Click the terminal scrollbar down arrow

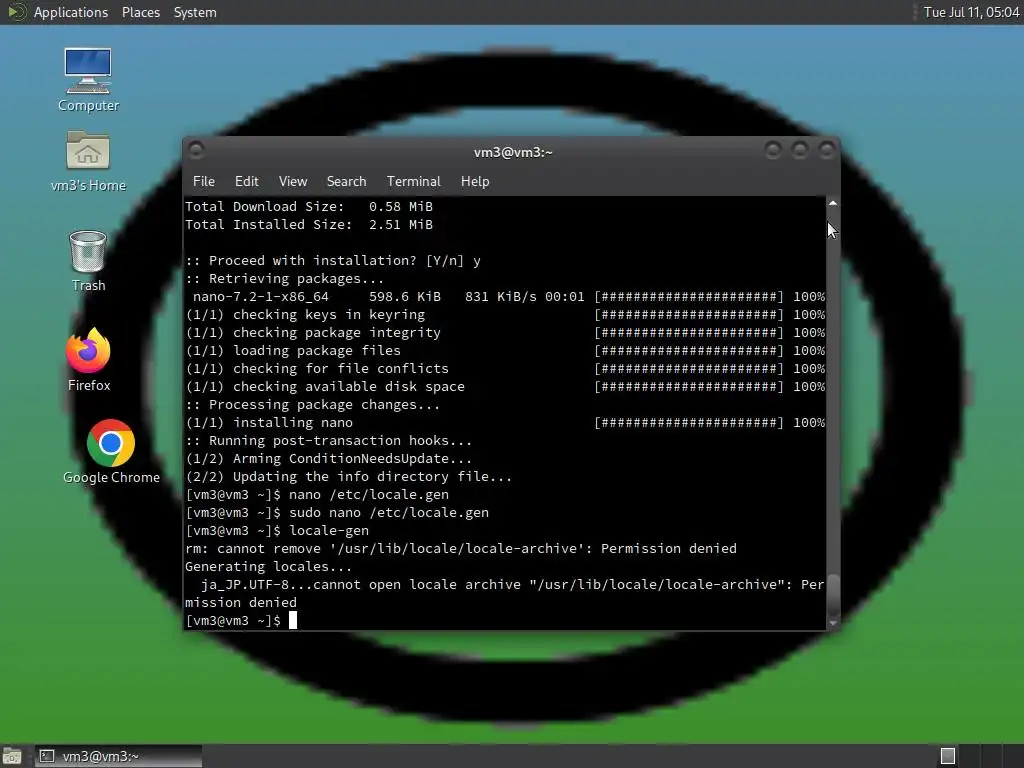click(x=833, y=623)
